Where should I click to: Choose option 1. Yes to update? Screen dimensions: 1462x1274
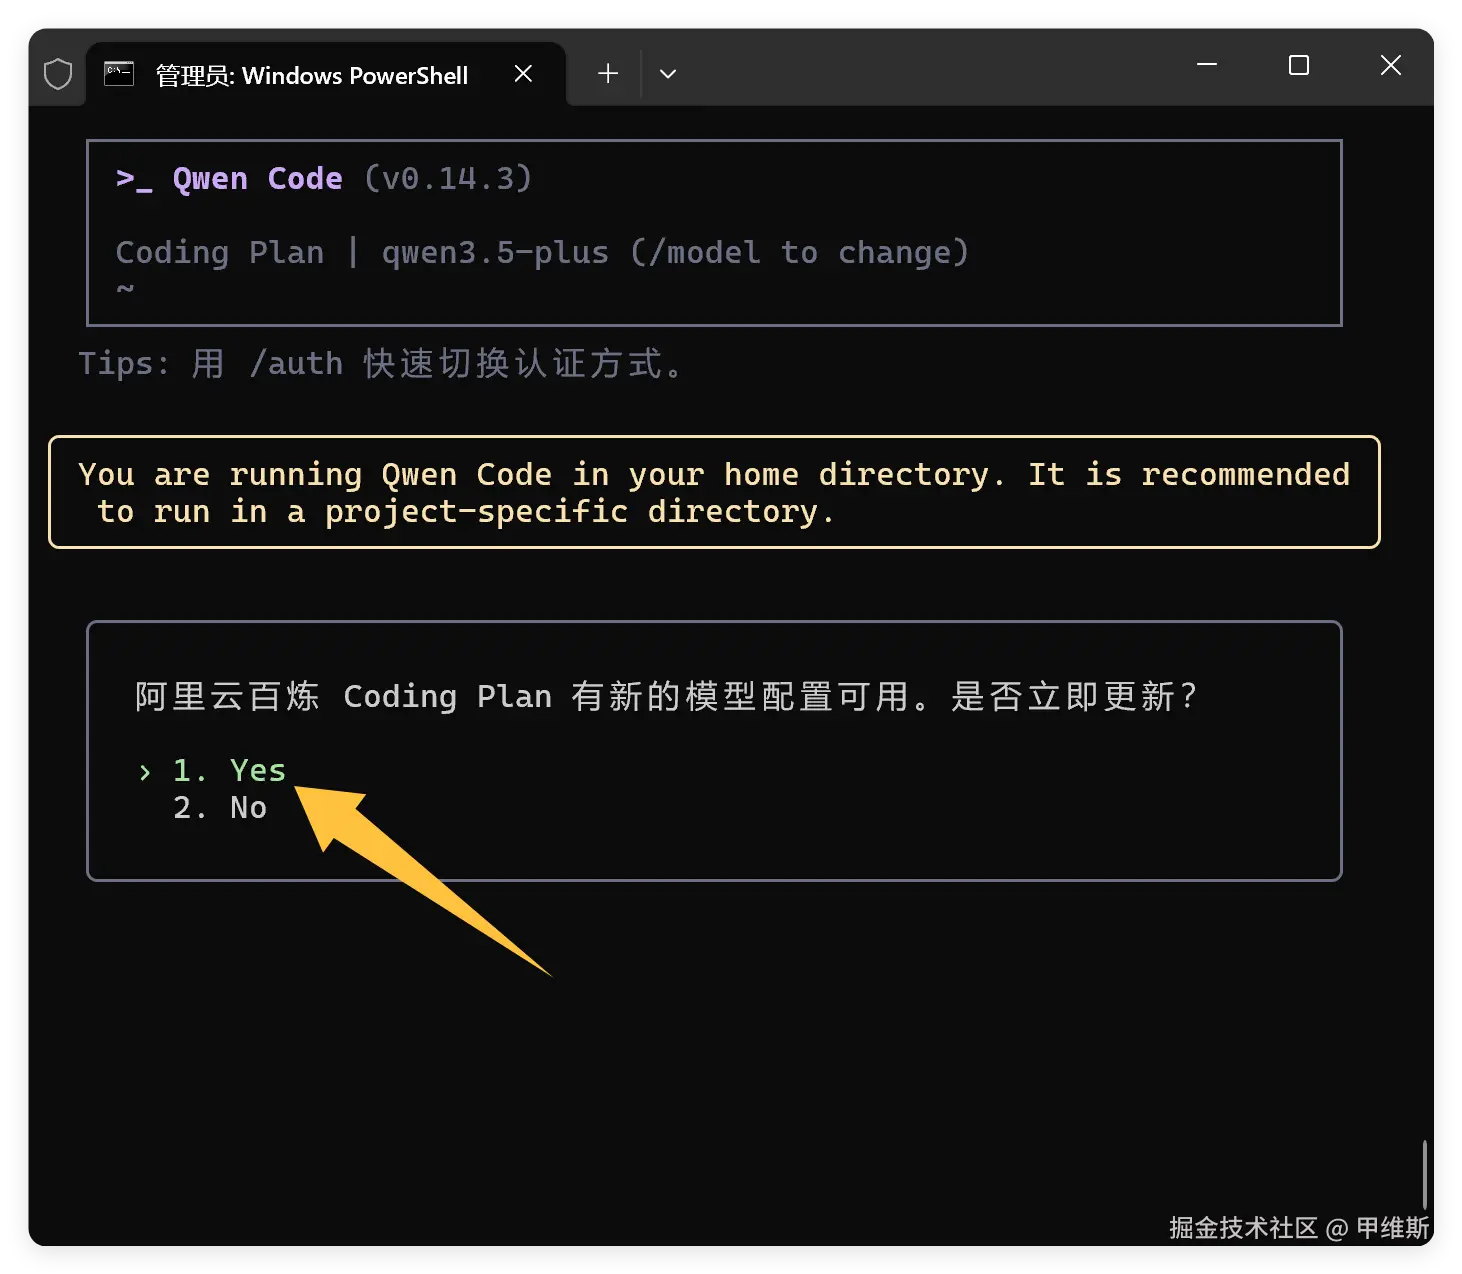pyautogui.click(x=229, y=770)
